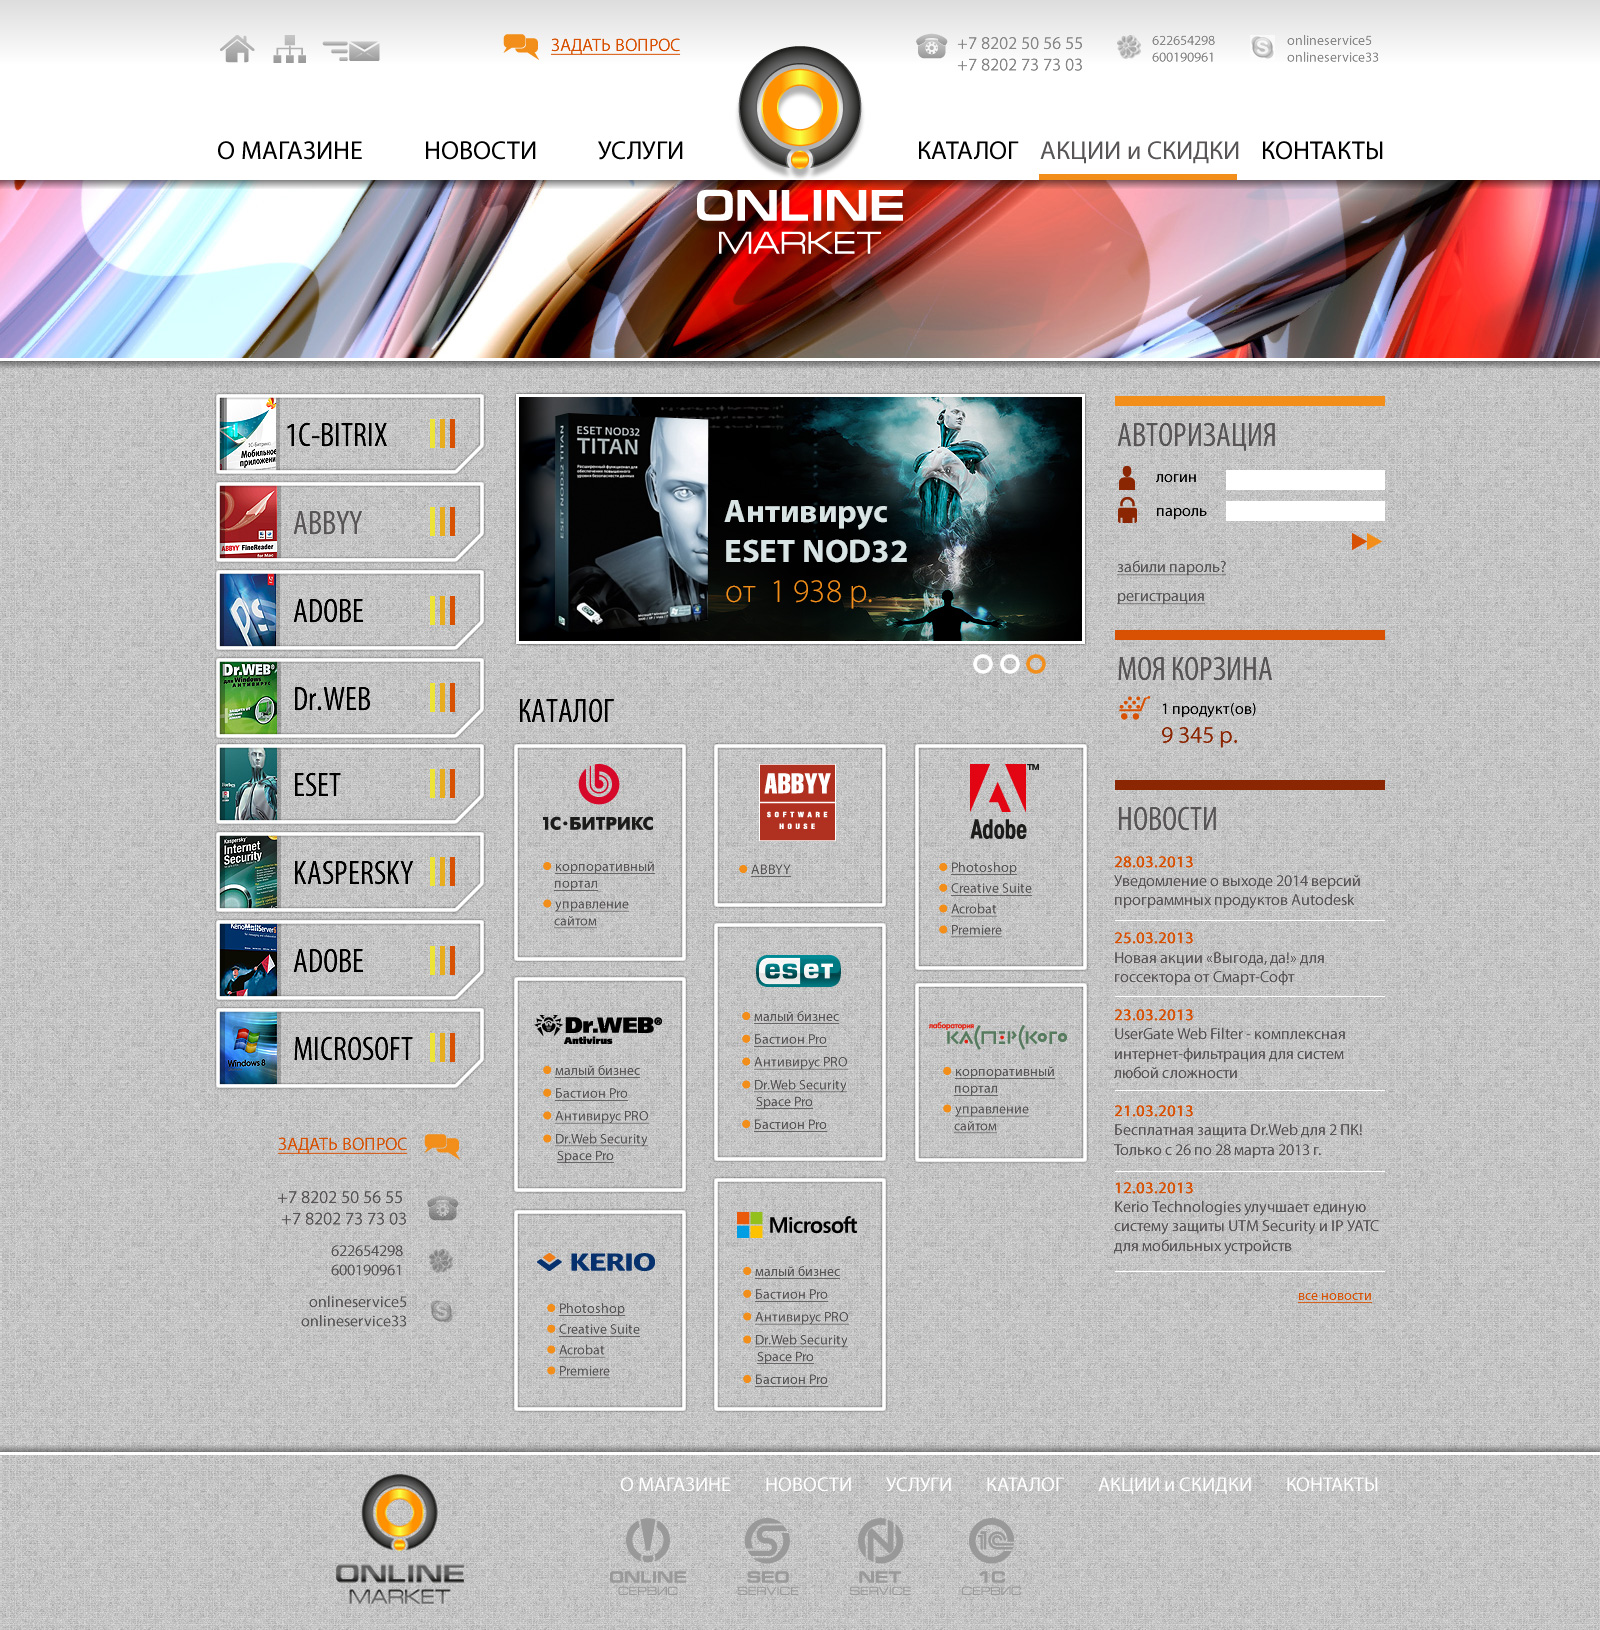
Task: Click the ICQ flower icon in header
Action: coord(1129,47)
